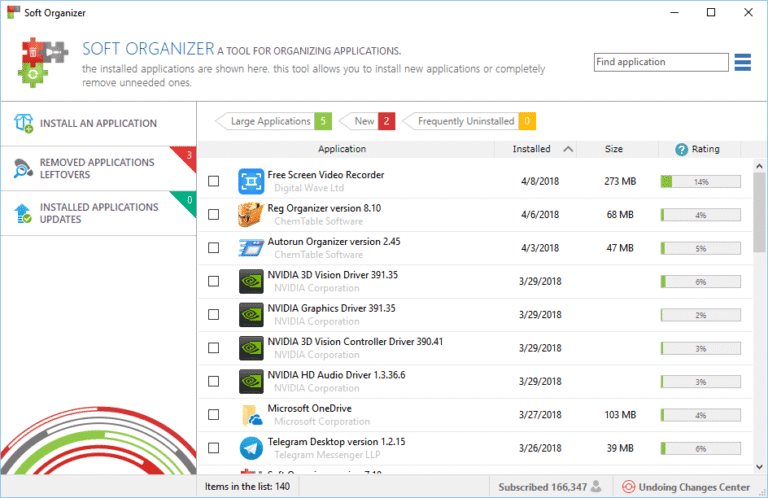Viewport: 768px width, 498px height.
Task: Select Microsoft OneDrive name text
Action: (x=310, y=408)
